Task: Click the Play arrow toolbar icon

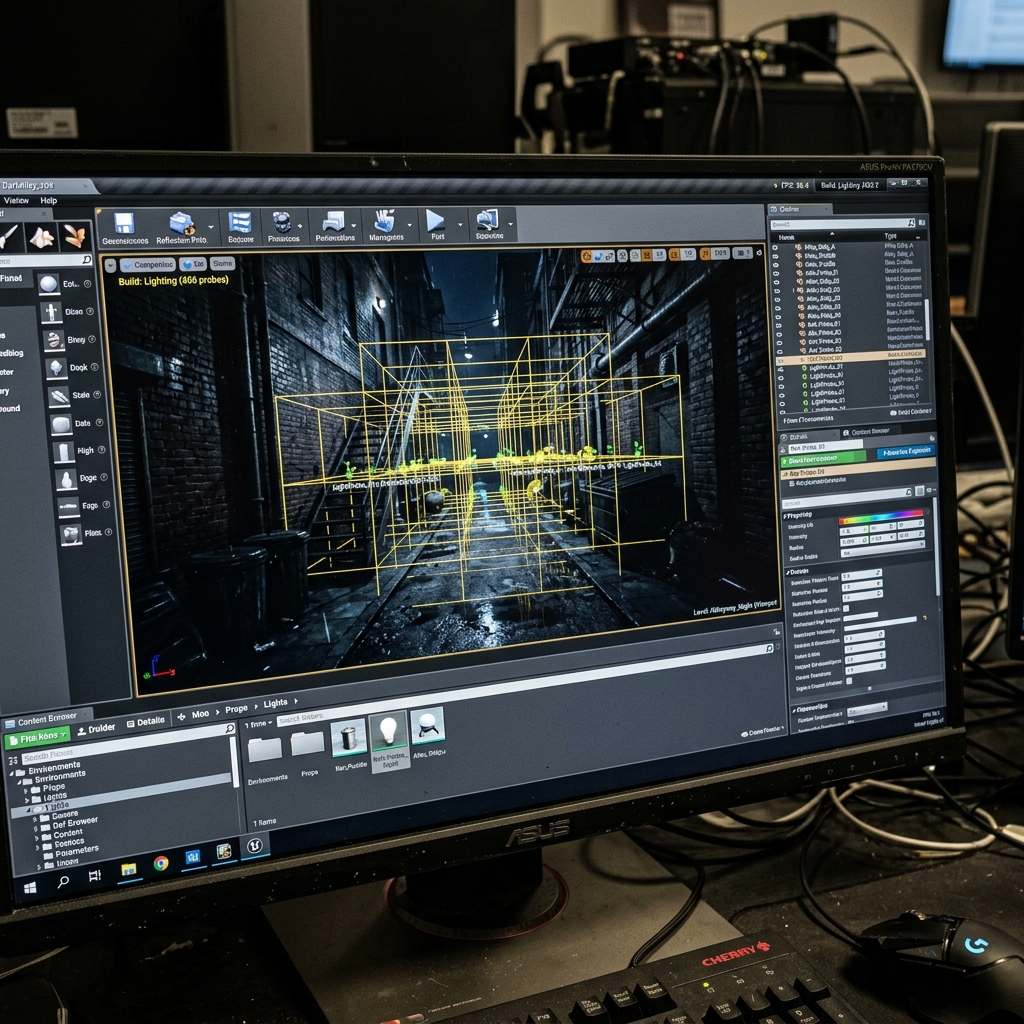Action: 435,220
